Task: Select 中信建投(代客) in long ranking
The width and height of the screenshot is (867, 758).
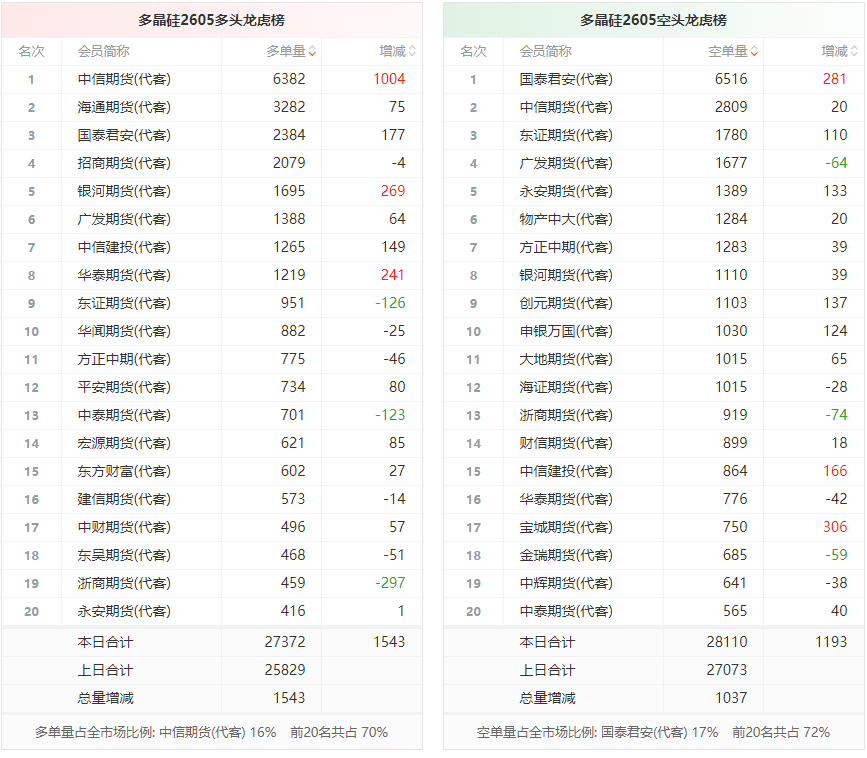Action: tap(124, 247)
